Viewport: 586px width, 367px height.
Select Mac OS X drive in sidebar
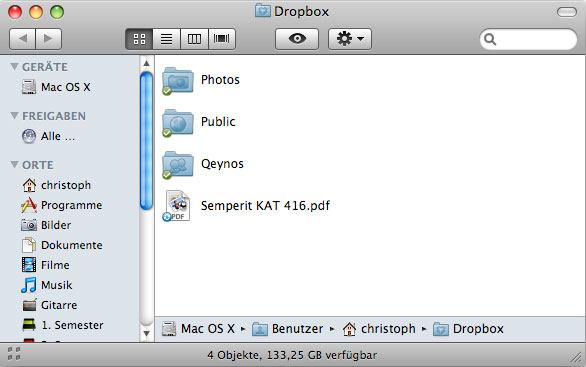pos(56,87)
